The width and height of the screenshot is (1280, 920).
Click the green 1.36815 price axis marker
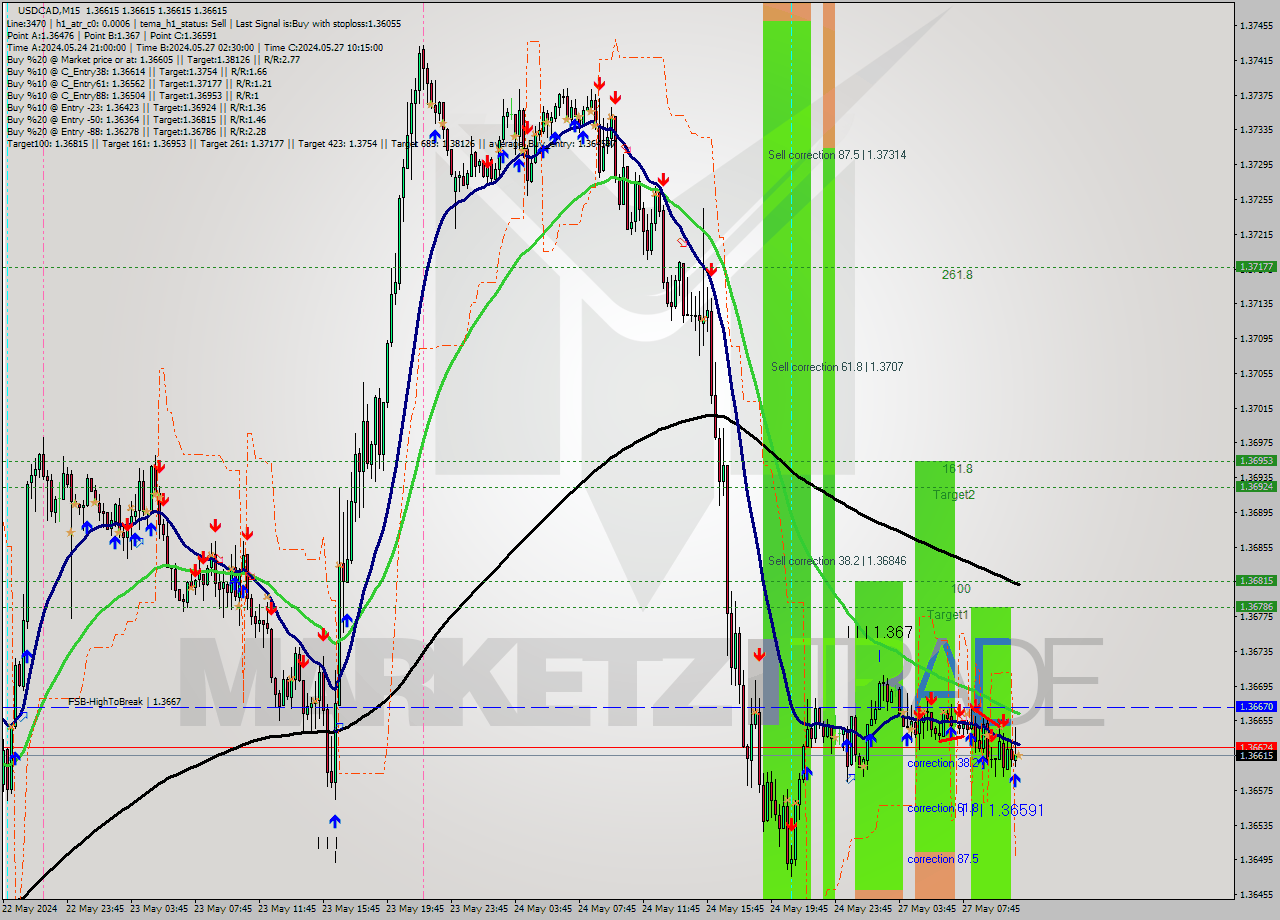1256,580
